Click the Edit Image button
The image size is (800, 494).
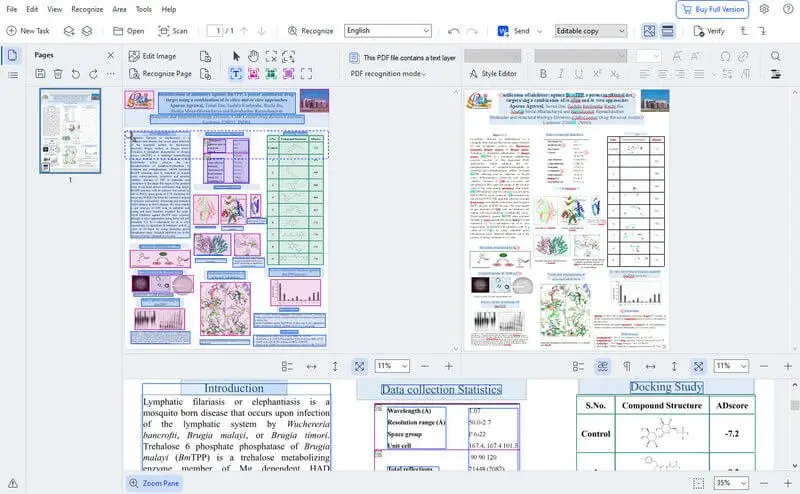coord(153,56)
